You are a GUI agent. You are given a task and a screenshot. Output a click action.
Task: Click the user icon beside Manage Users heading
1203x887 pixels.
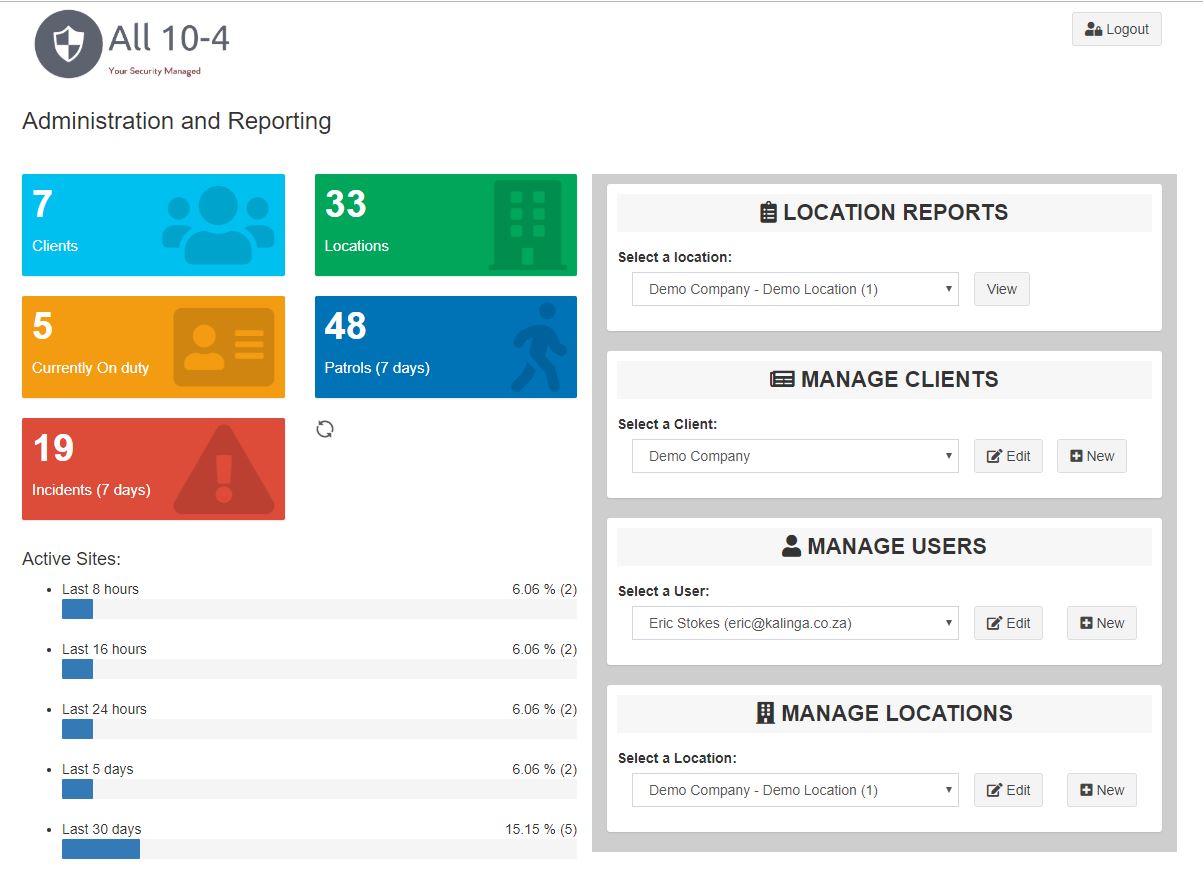pos(791,546)
